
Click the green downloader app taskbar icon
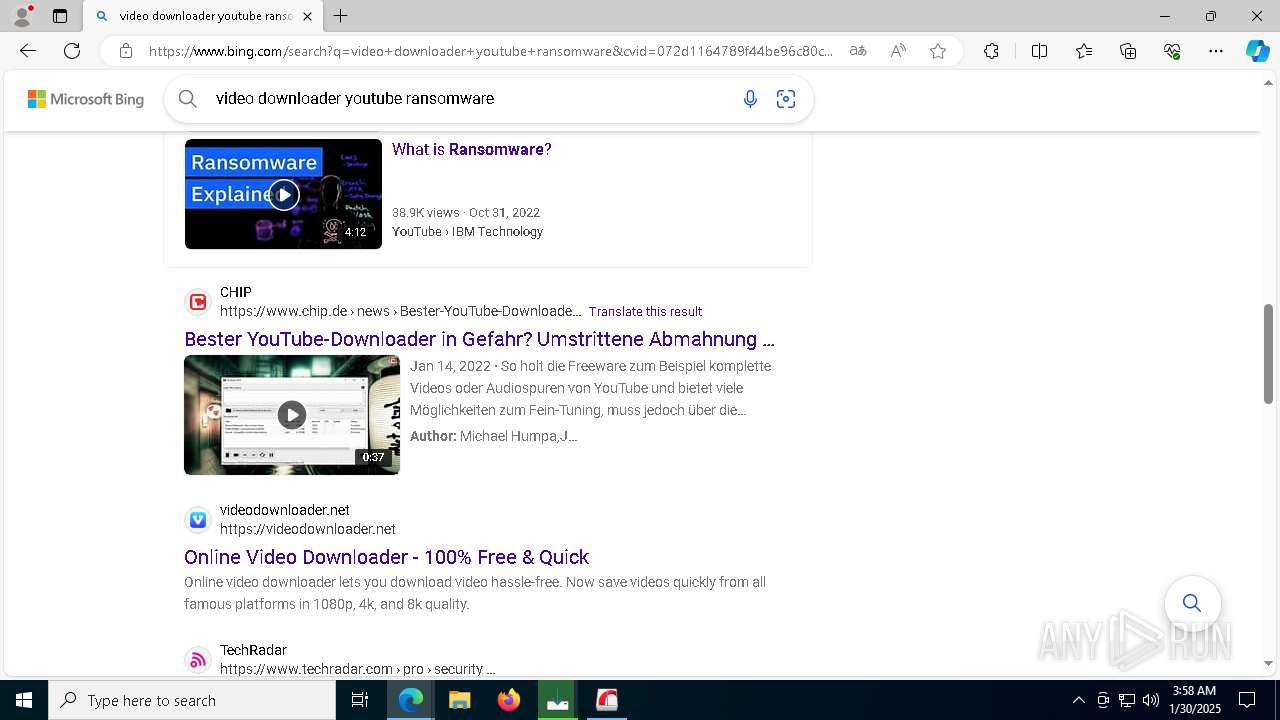558,700
